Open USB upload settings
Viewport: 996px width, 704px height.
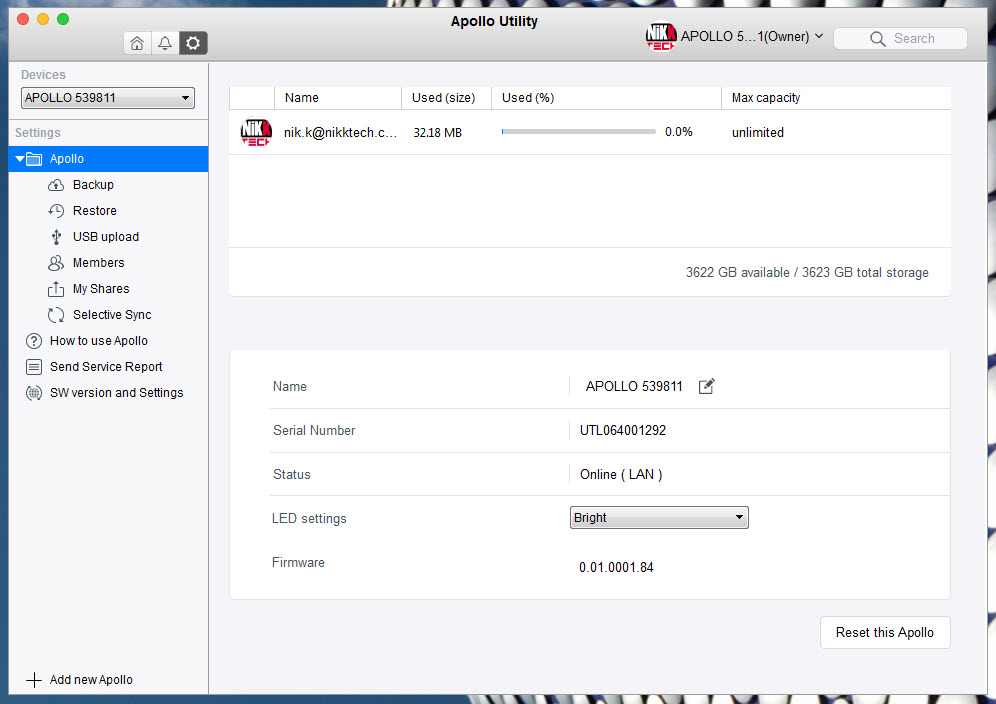[x=106, y=237]
